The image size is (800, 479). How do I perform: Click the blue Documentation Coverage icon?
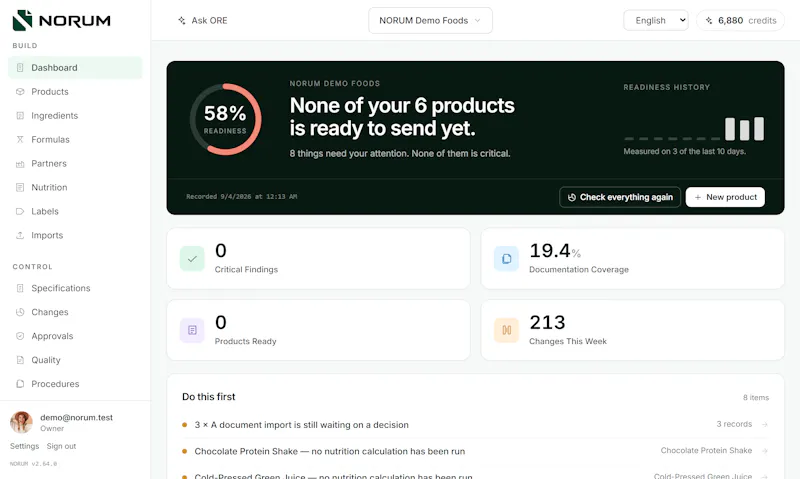coord(507,259)
